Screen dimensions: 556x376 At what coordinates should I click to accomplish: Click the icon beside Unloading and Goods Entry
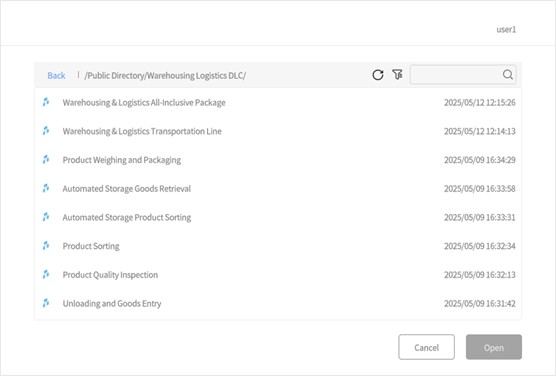(46, 303)
